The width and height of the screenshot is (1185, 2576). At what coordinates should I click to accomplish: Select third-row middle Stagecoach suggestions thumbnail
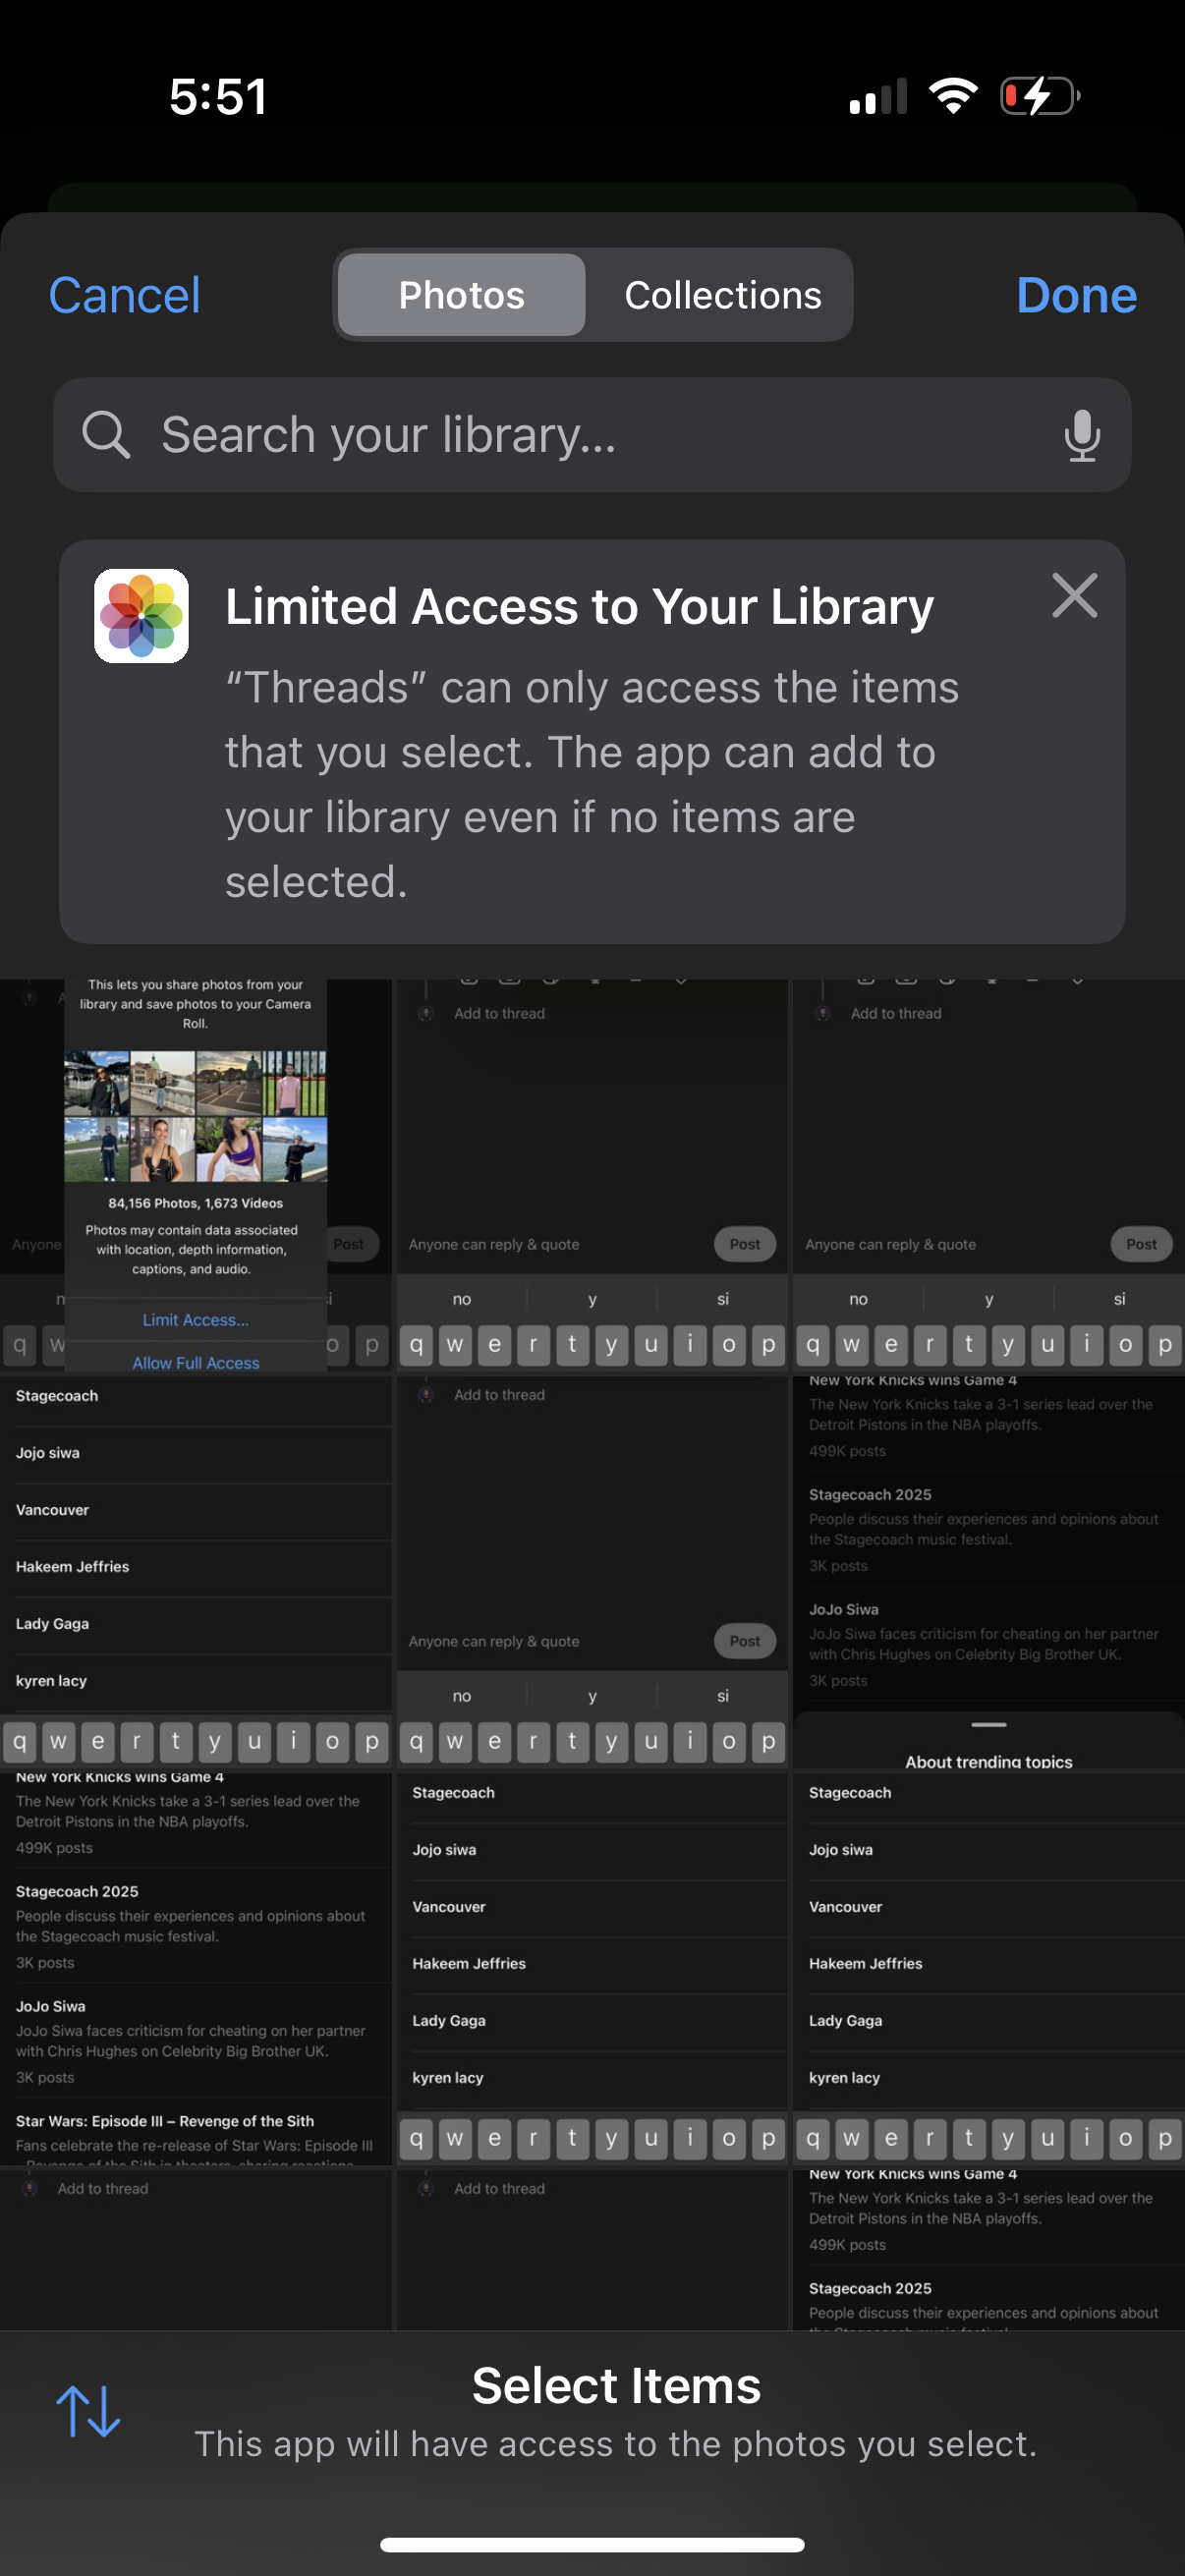pyautogui.click(x=592, y=1970)
